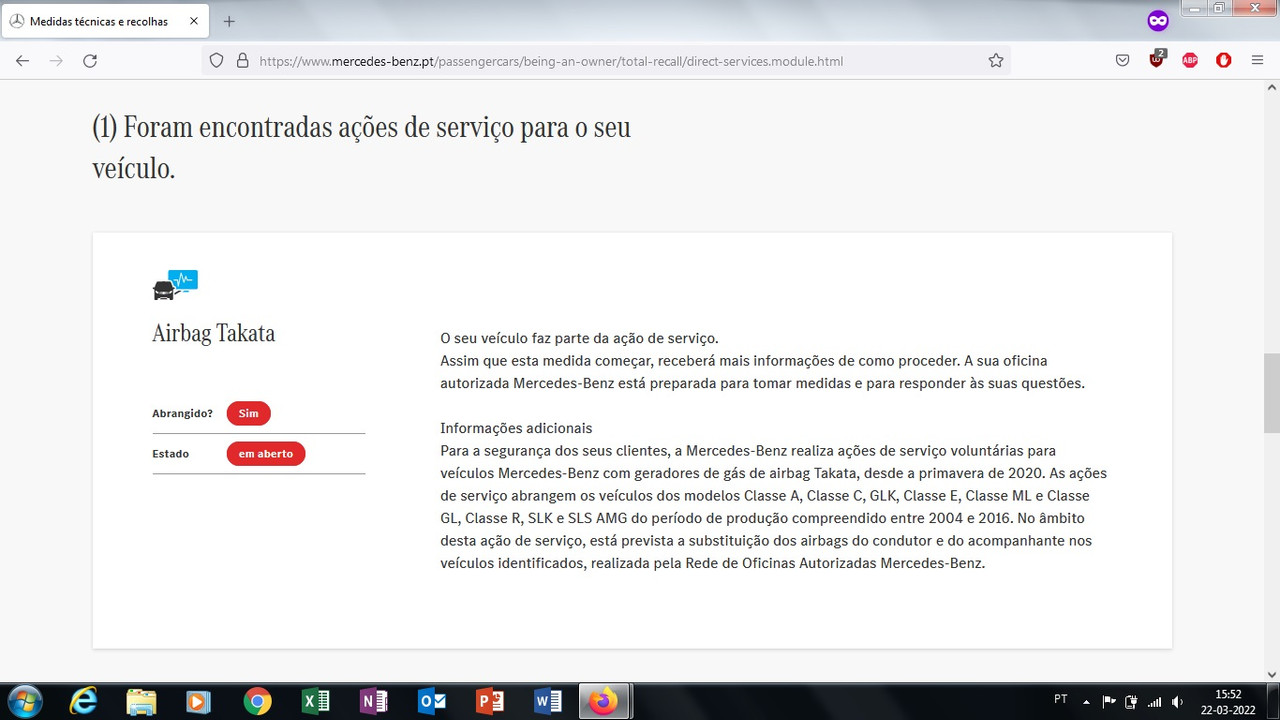Open File Explorer from the taskbar
This screenshot has height=720, width=1280.
point(141,701)
